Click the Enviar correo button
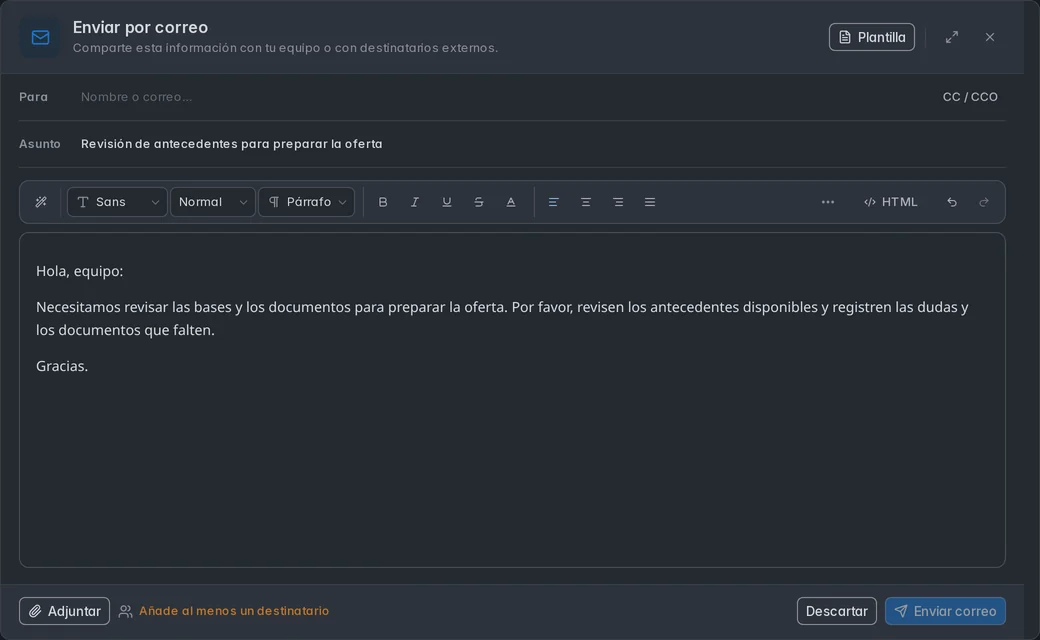The height and width of the screenshot is (640, 1040). tap(945, 611)
